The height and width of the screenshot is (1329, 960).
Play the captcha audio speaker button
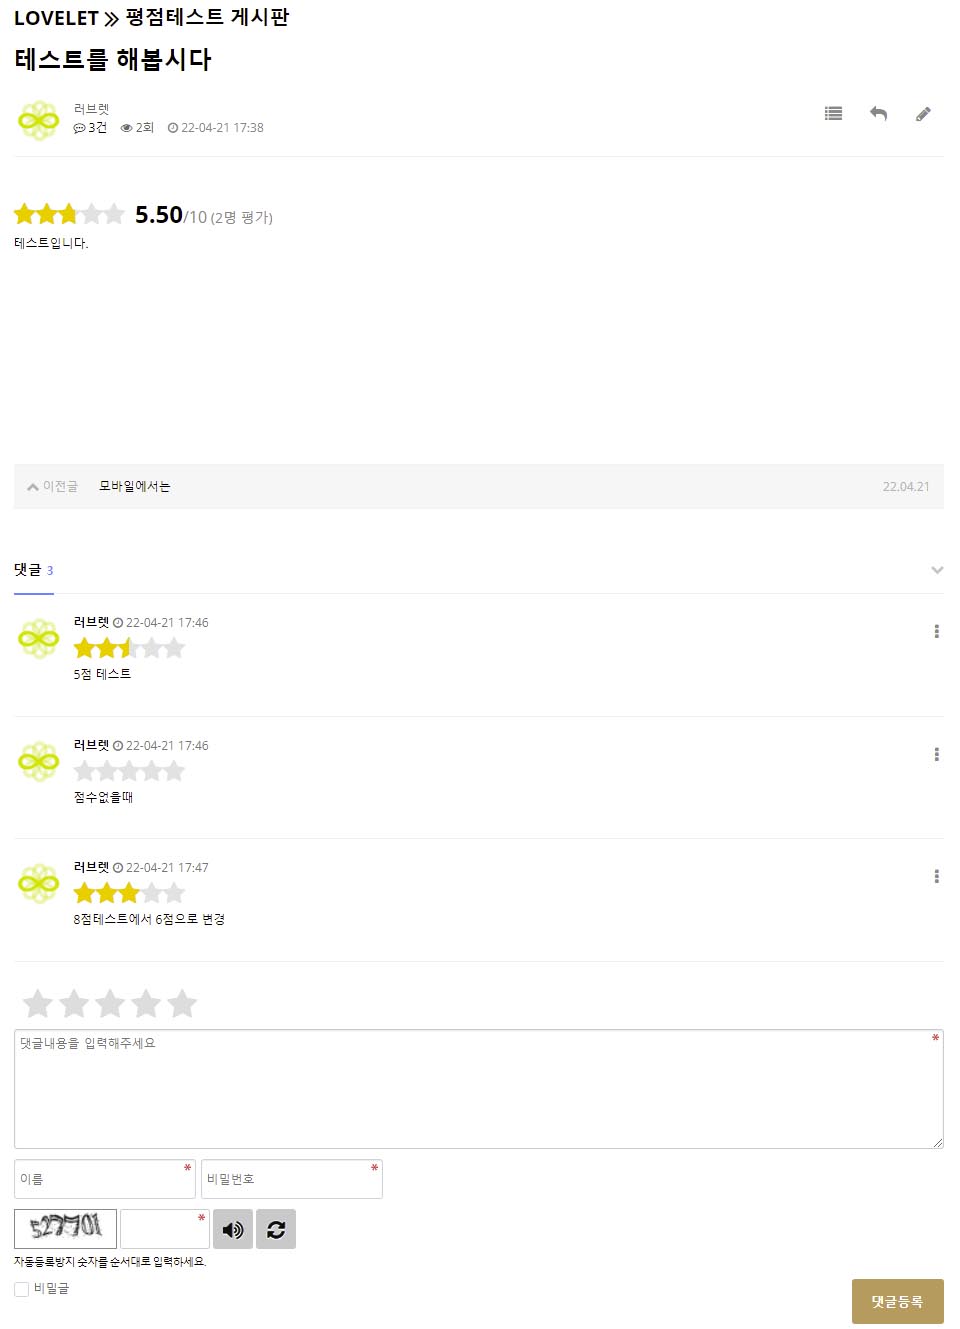(x=233, y=1229)
